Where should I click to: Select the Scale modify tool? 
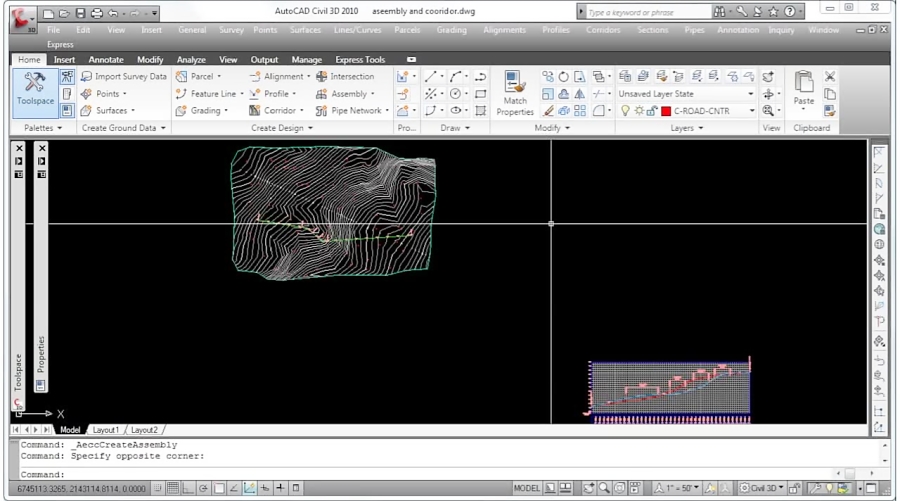[x=548, y=94]
